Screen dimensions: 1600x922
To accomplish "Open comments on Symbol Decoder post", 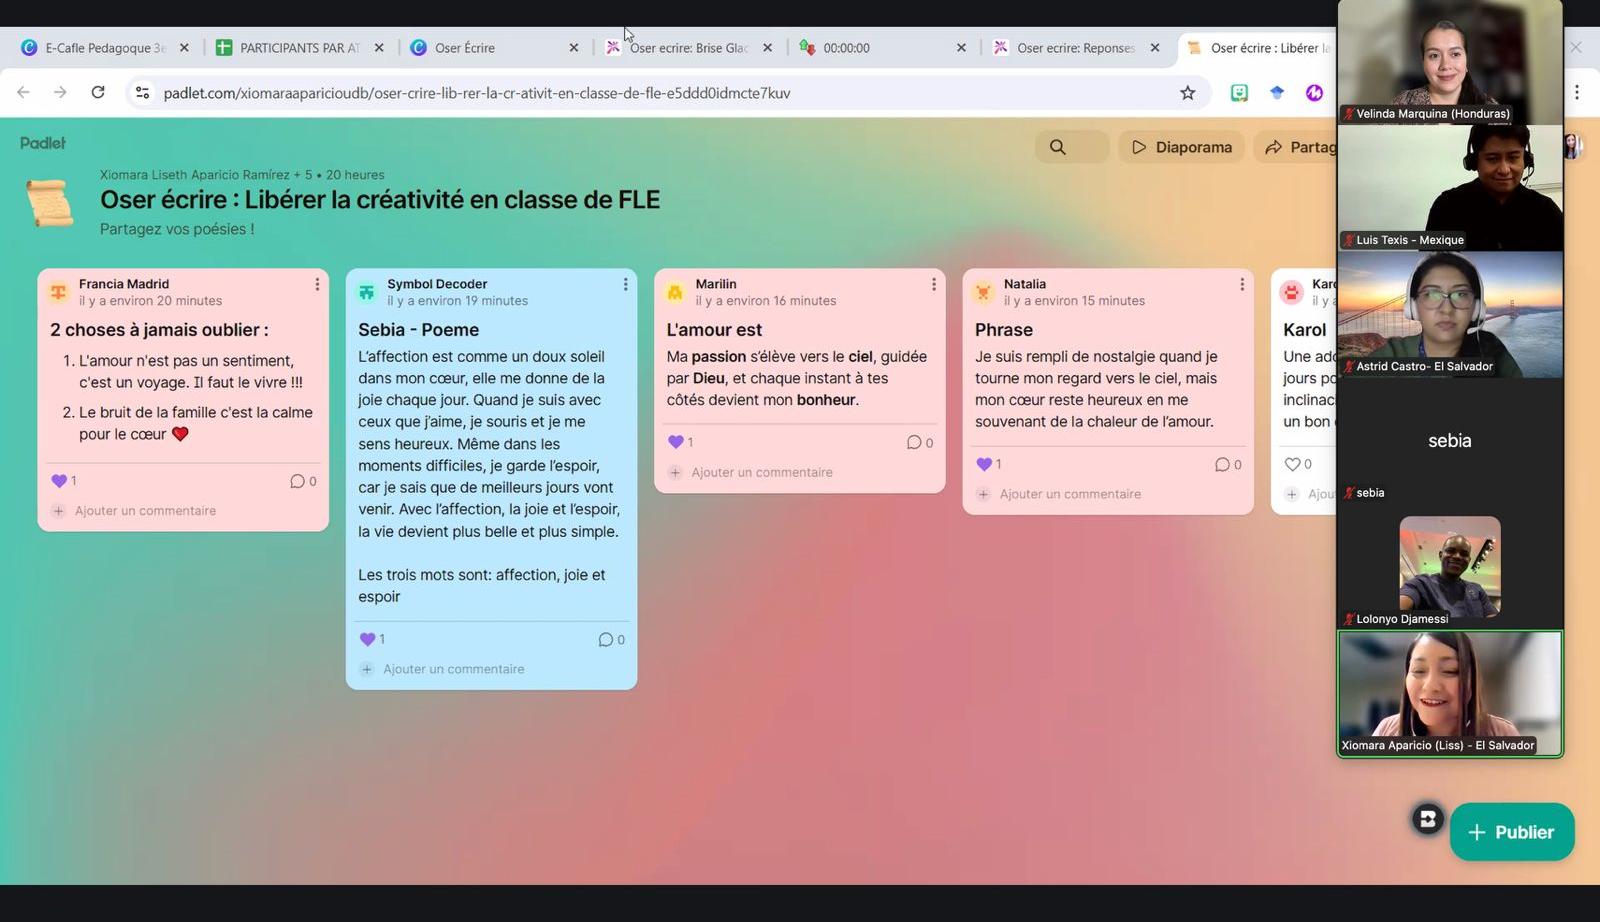I will pyautogui.click(x=611, y=639).
